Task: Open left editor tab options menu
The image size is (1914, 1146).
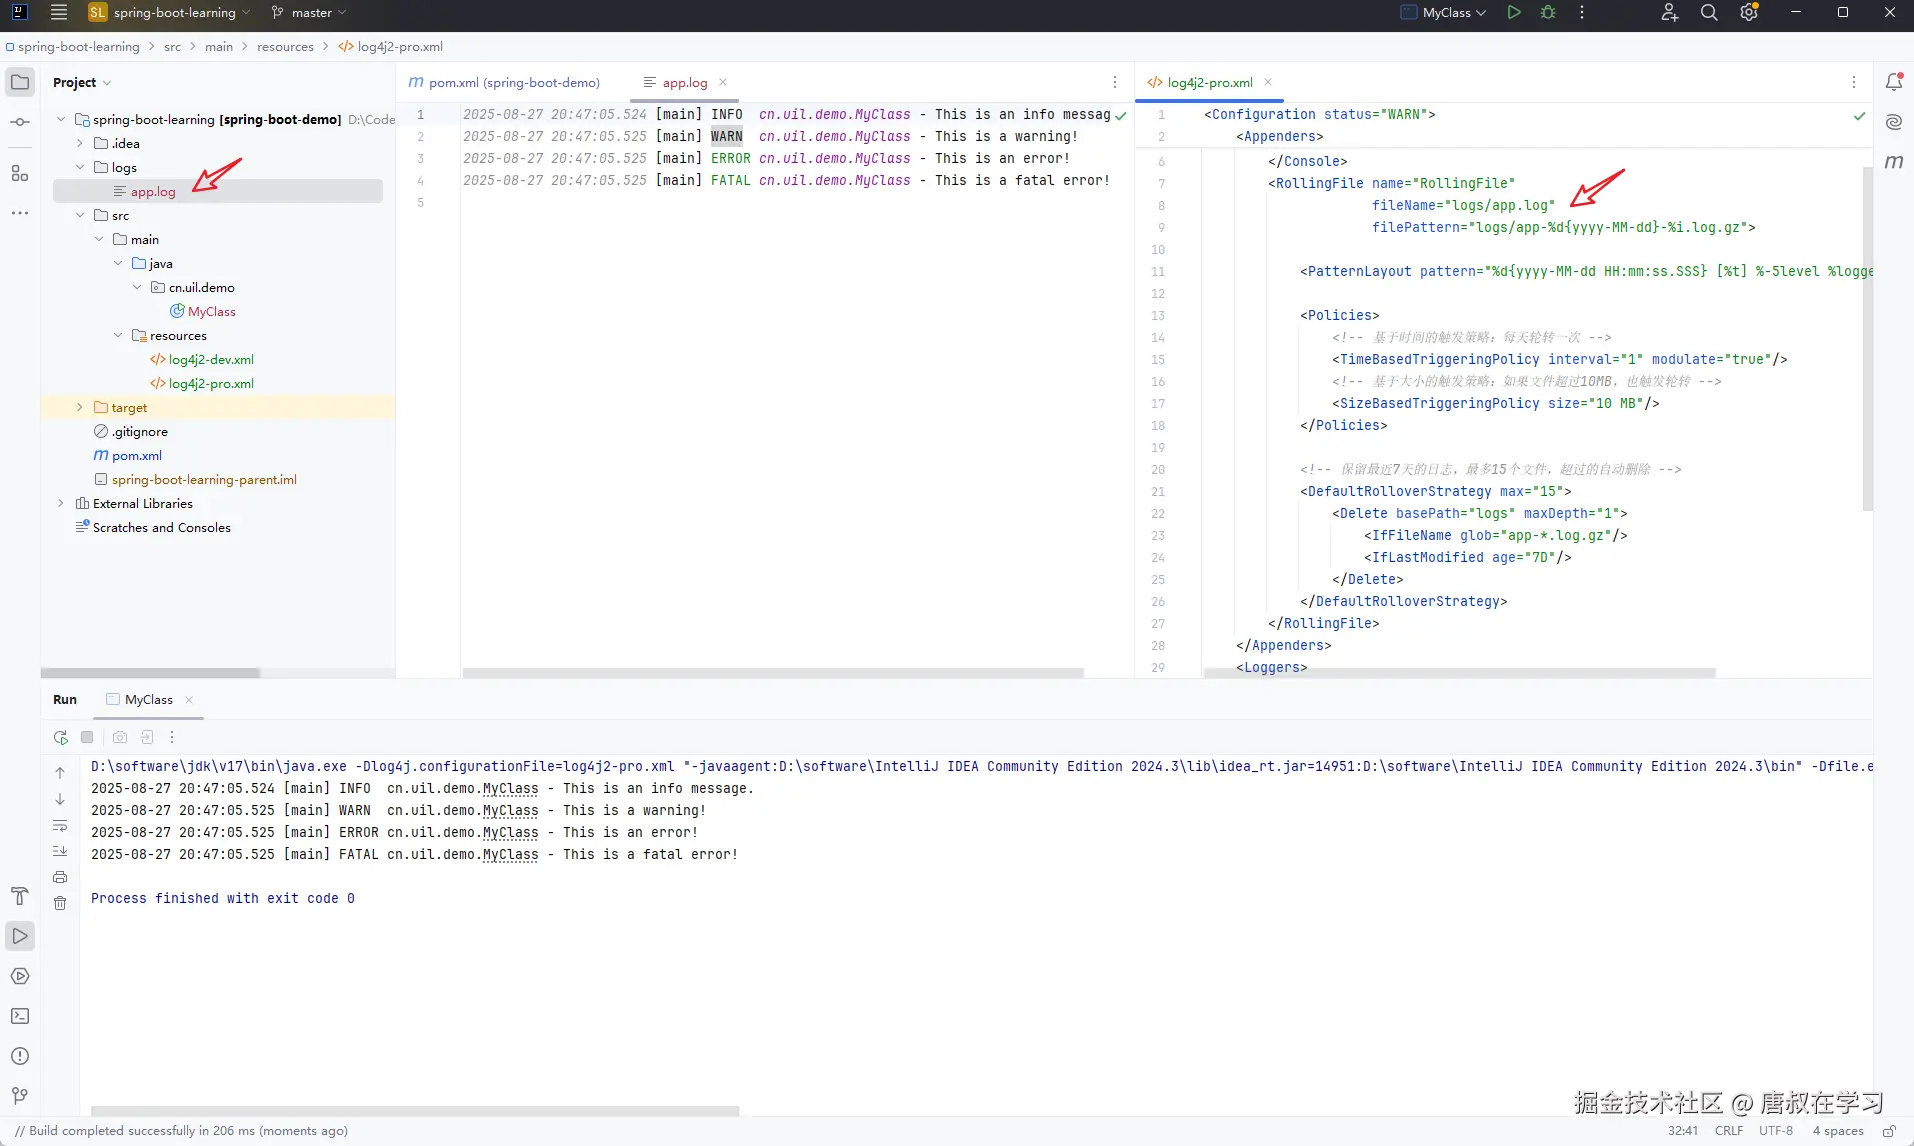Action: pos(1115,82)
